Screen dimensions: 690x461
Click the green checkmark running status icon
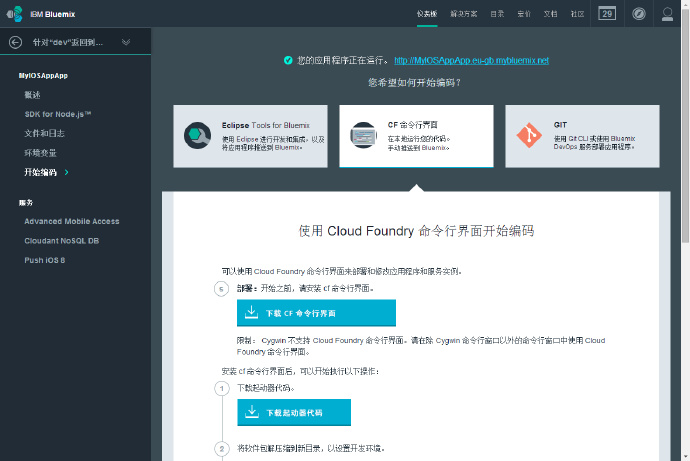[288, 60]
